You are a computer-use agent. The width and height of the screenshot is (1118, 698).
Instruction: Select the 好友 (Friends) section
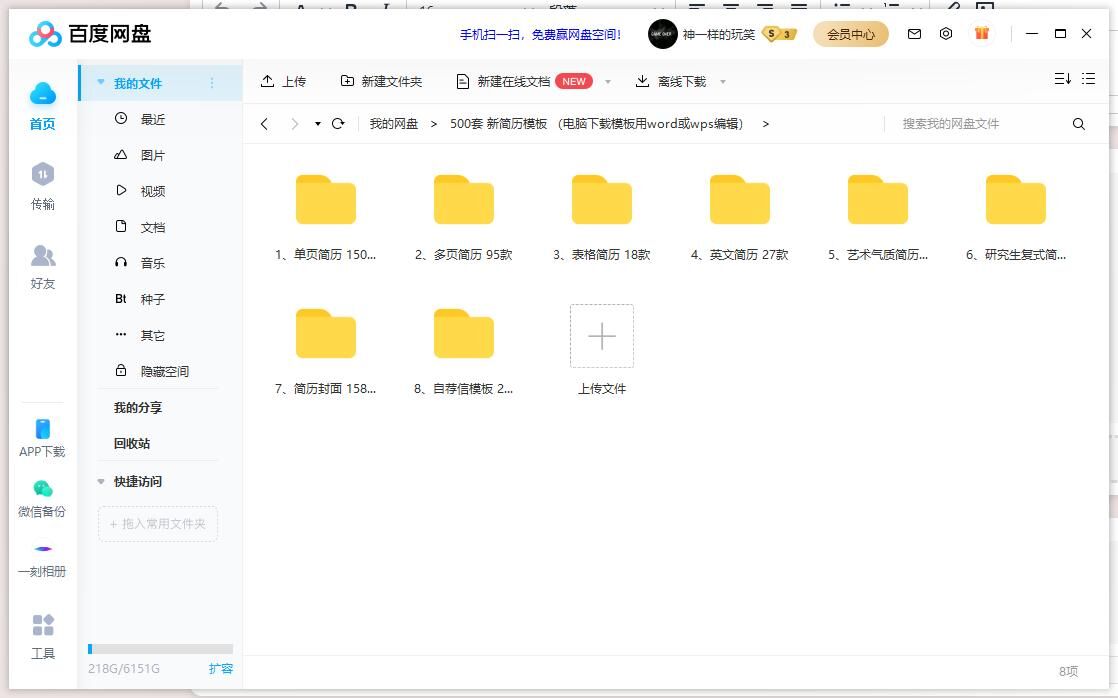tap(42, 266)
